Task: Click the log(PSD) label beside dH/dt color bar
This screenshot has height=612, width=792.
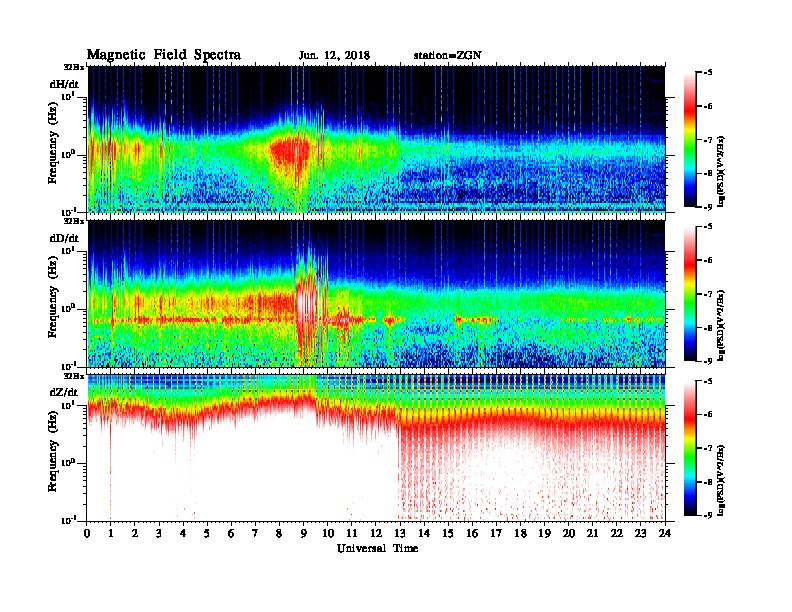Action: tap(722, 171)
